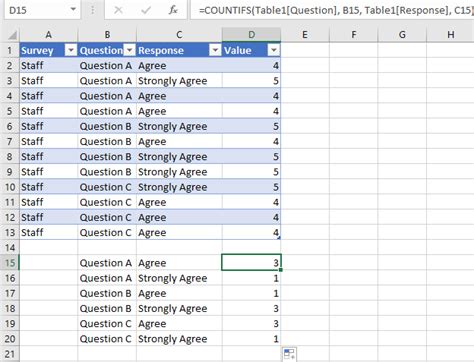Open the Question column filter dropdown
The height and width of the screenshot is (362, 474).
point(130,50)
